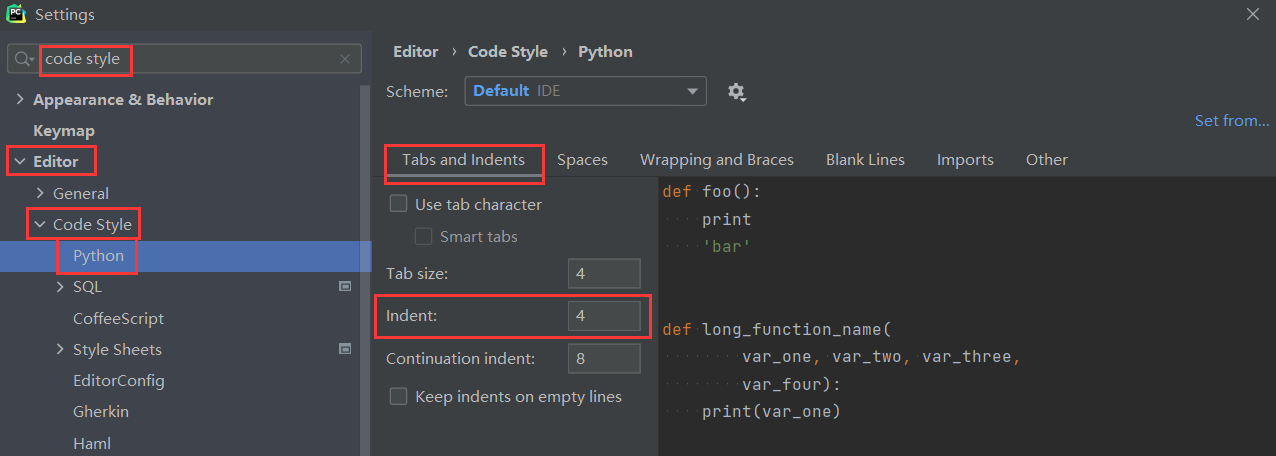Expand the Appearance & Behavior section
1276x456 pixels.
click(x=20, y=100)
